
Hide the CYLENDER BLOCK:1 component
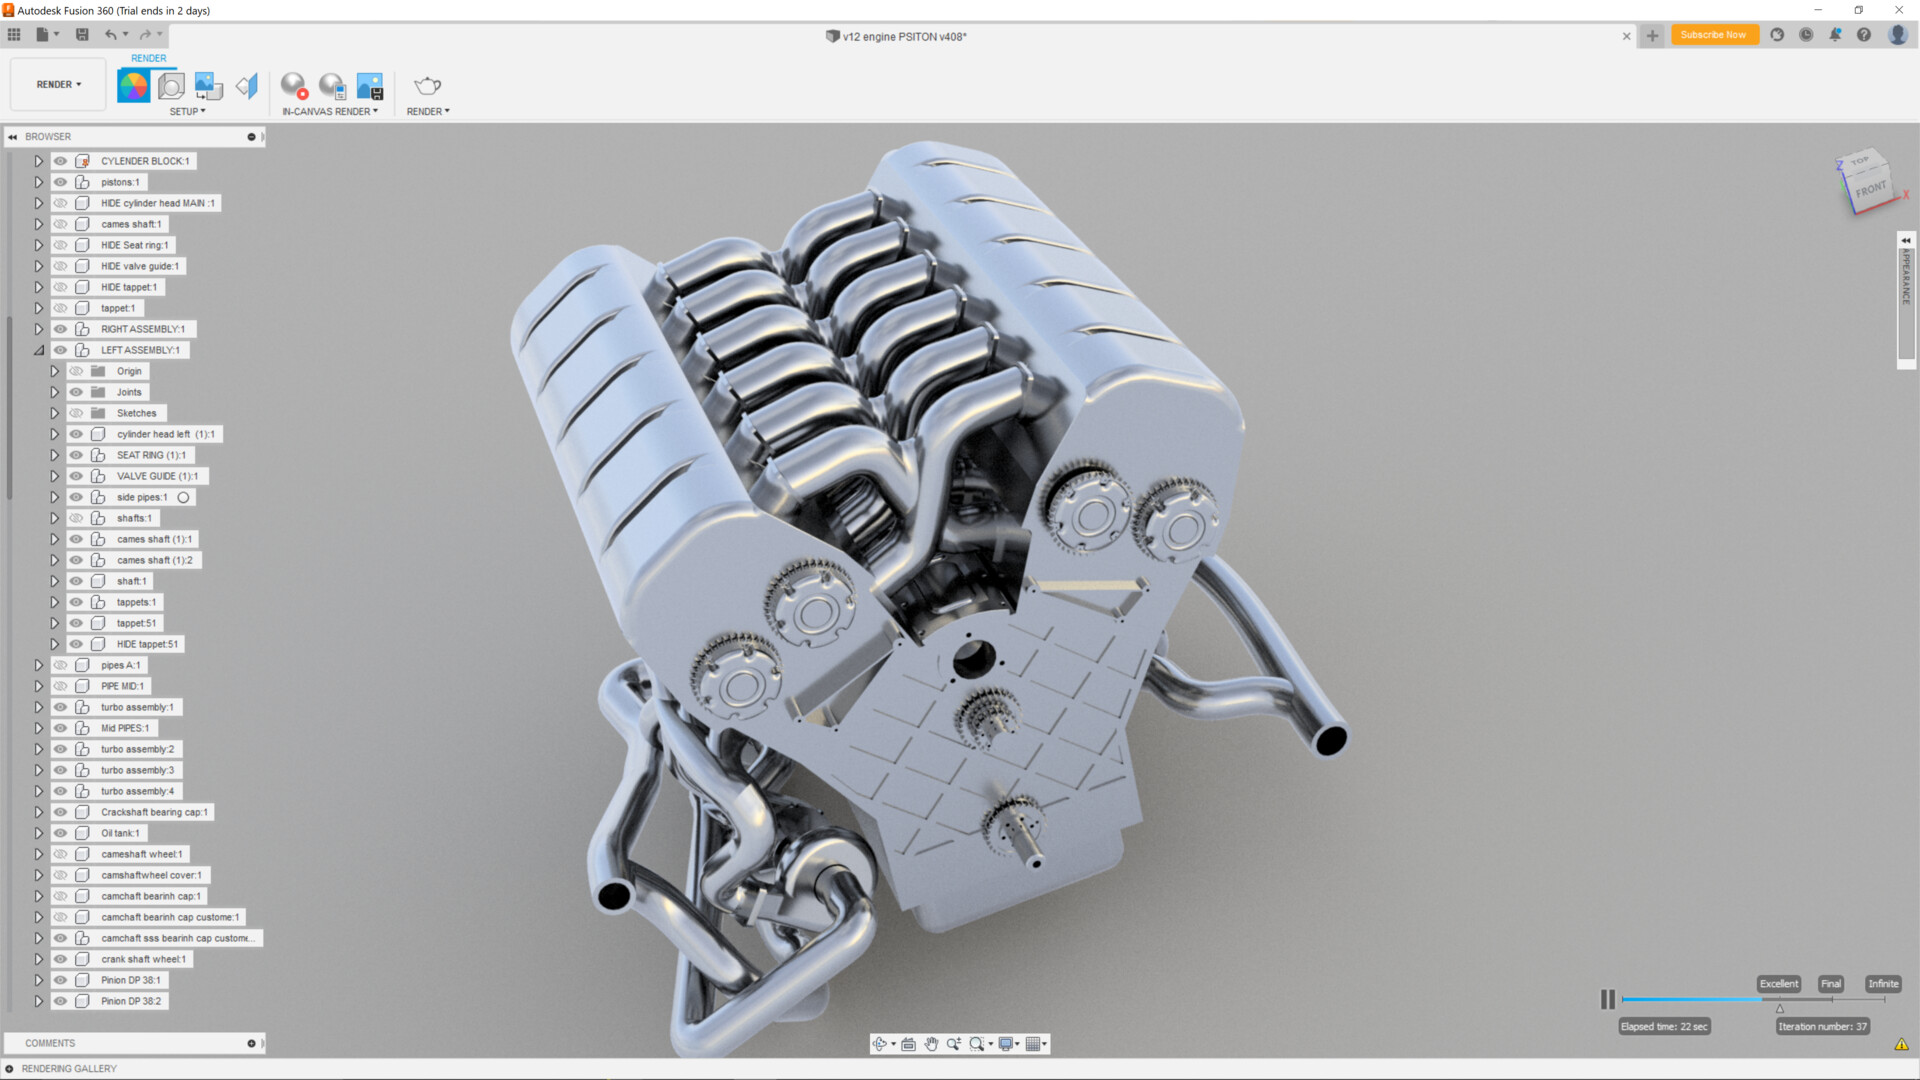pos(60,160)
